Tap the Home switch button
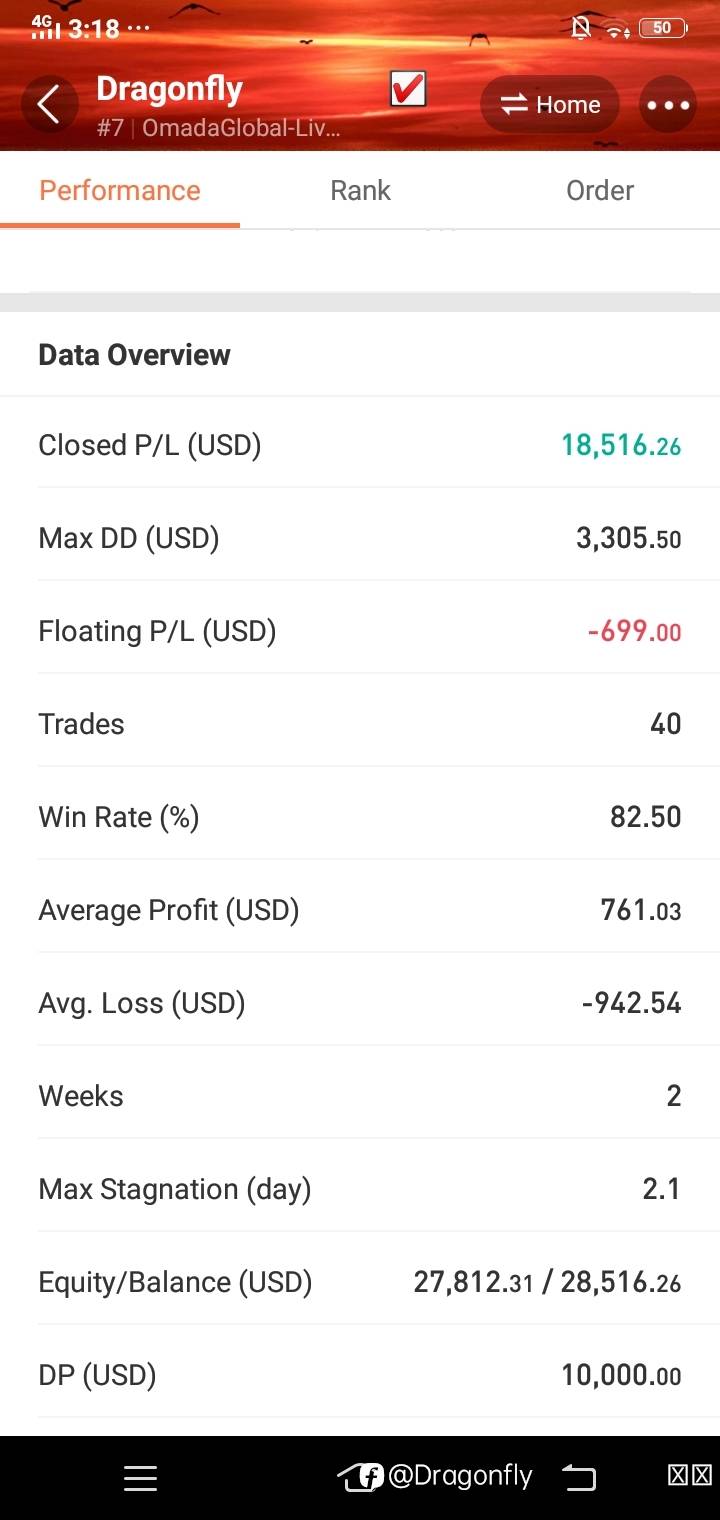 coord(550,105)
